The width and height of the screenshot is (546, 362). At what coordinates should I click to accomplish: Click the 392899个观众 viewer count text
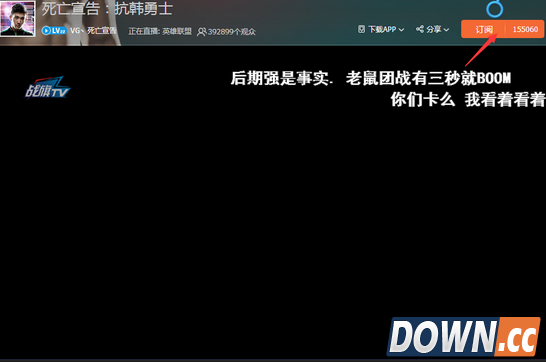click(232, 32)
